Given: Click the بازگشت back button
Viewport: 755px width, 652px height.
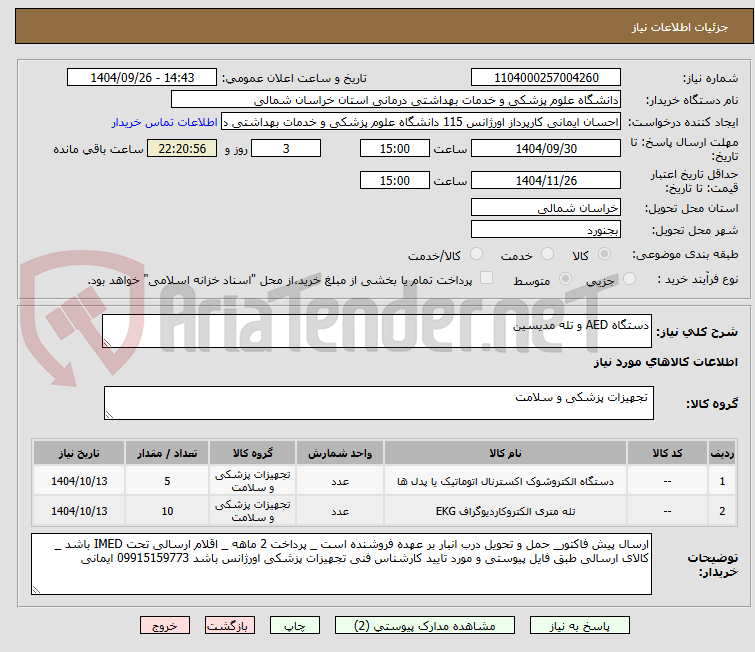Looking at the screenshot, I should [x=230, y=626].
